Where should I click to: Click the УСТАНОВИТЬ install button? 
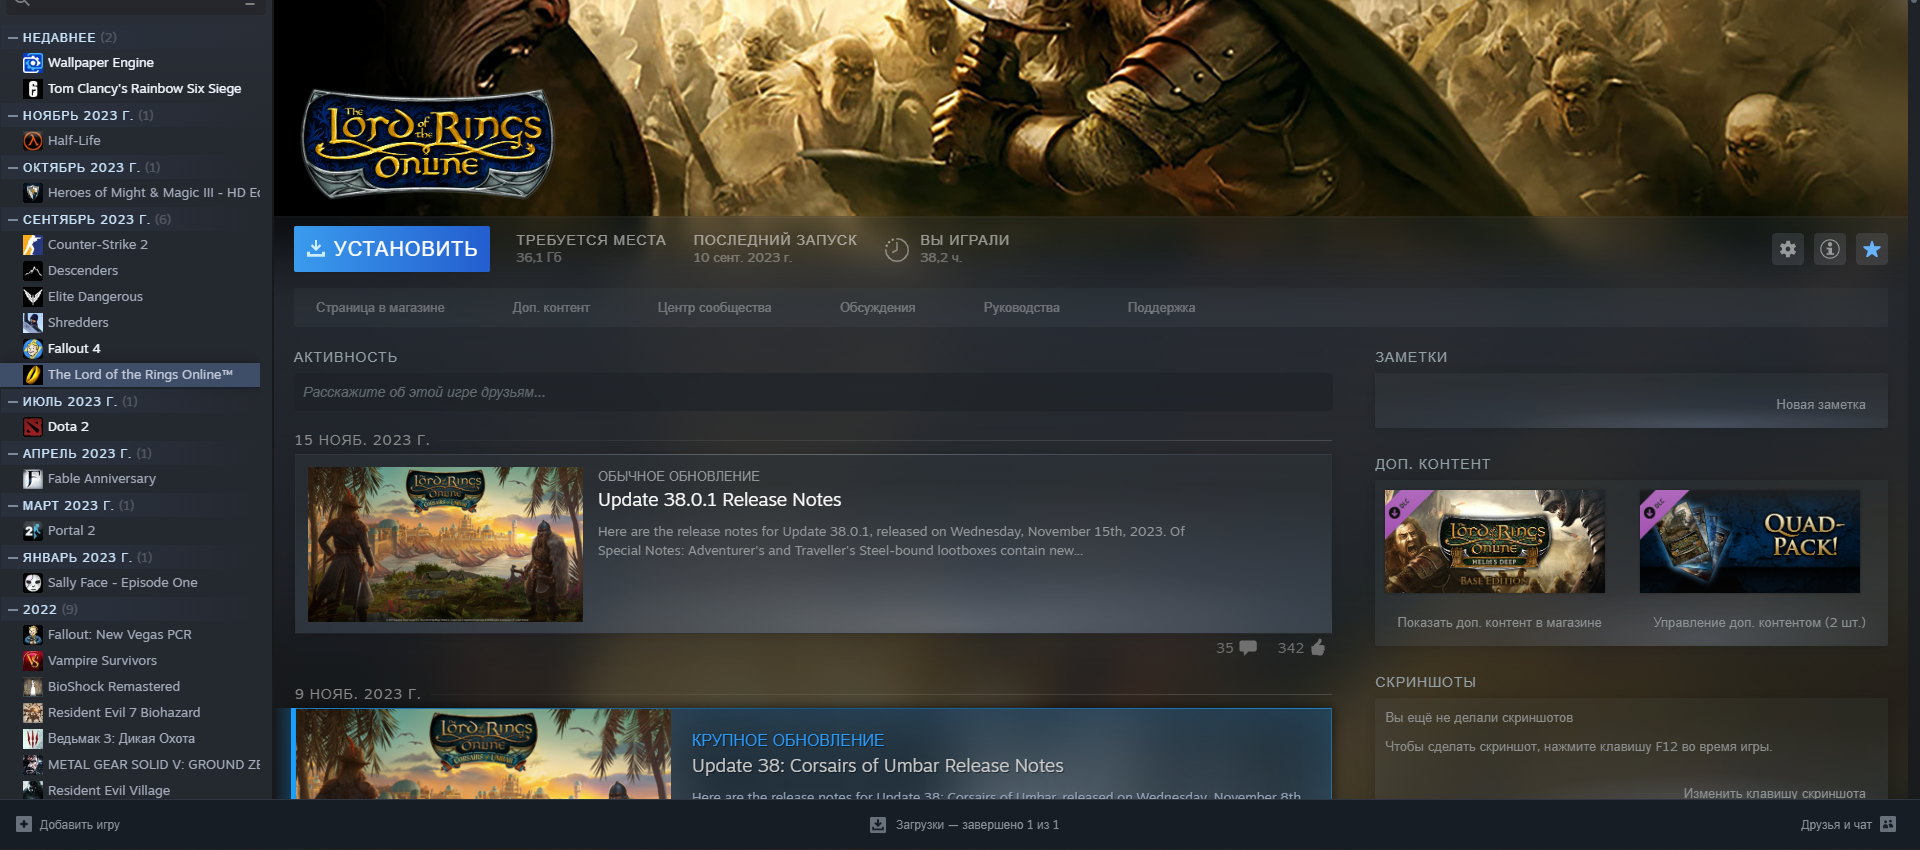pos(392,249)
